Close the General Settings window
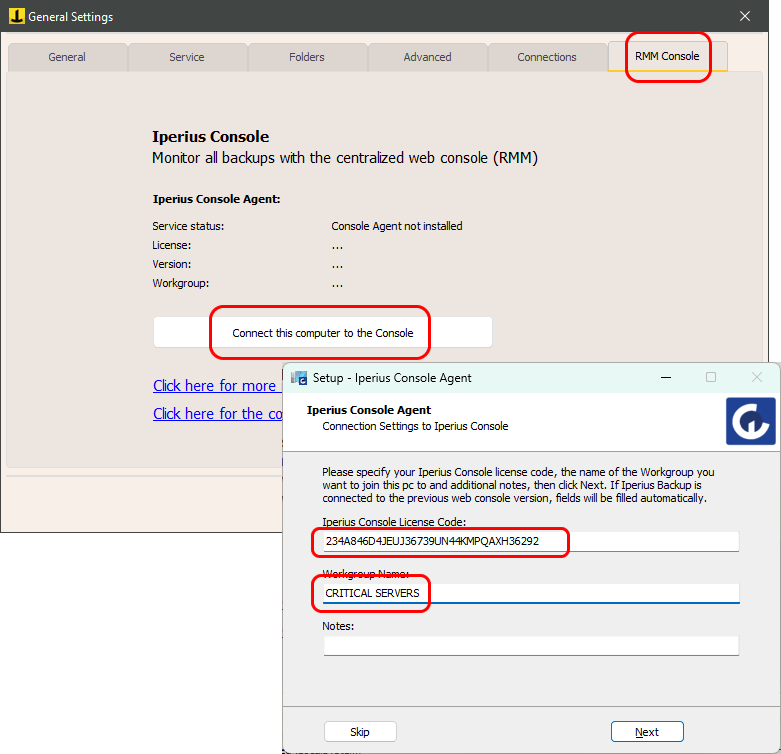This screenshot has height=754, width=781. [745, 16]
